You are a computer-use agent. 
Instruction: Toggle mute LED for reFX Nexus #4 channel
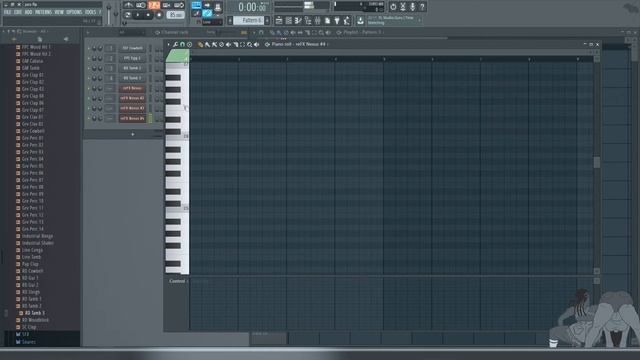click(89, 118)
